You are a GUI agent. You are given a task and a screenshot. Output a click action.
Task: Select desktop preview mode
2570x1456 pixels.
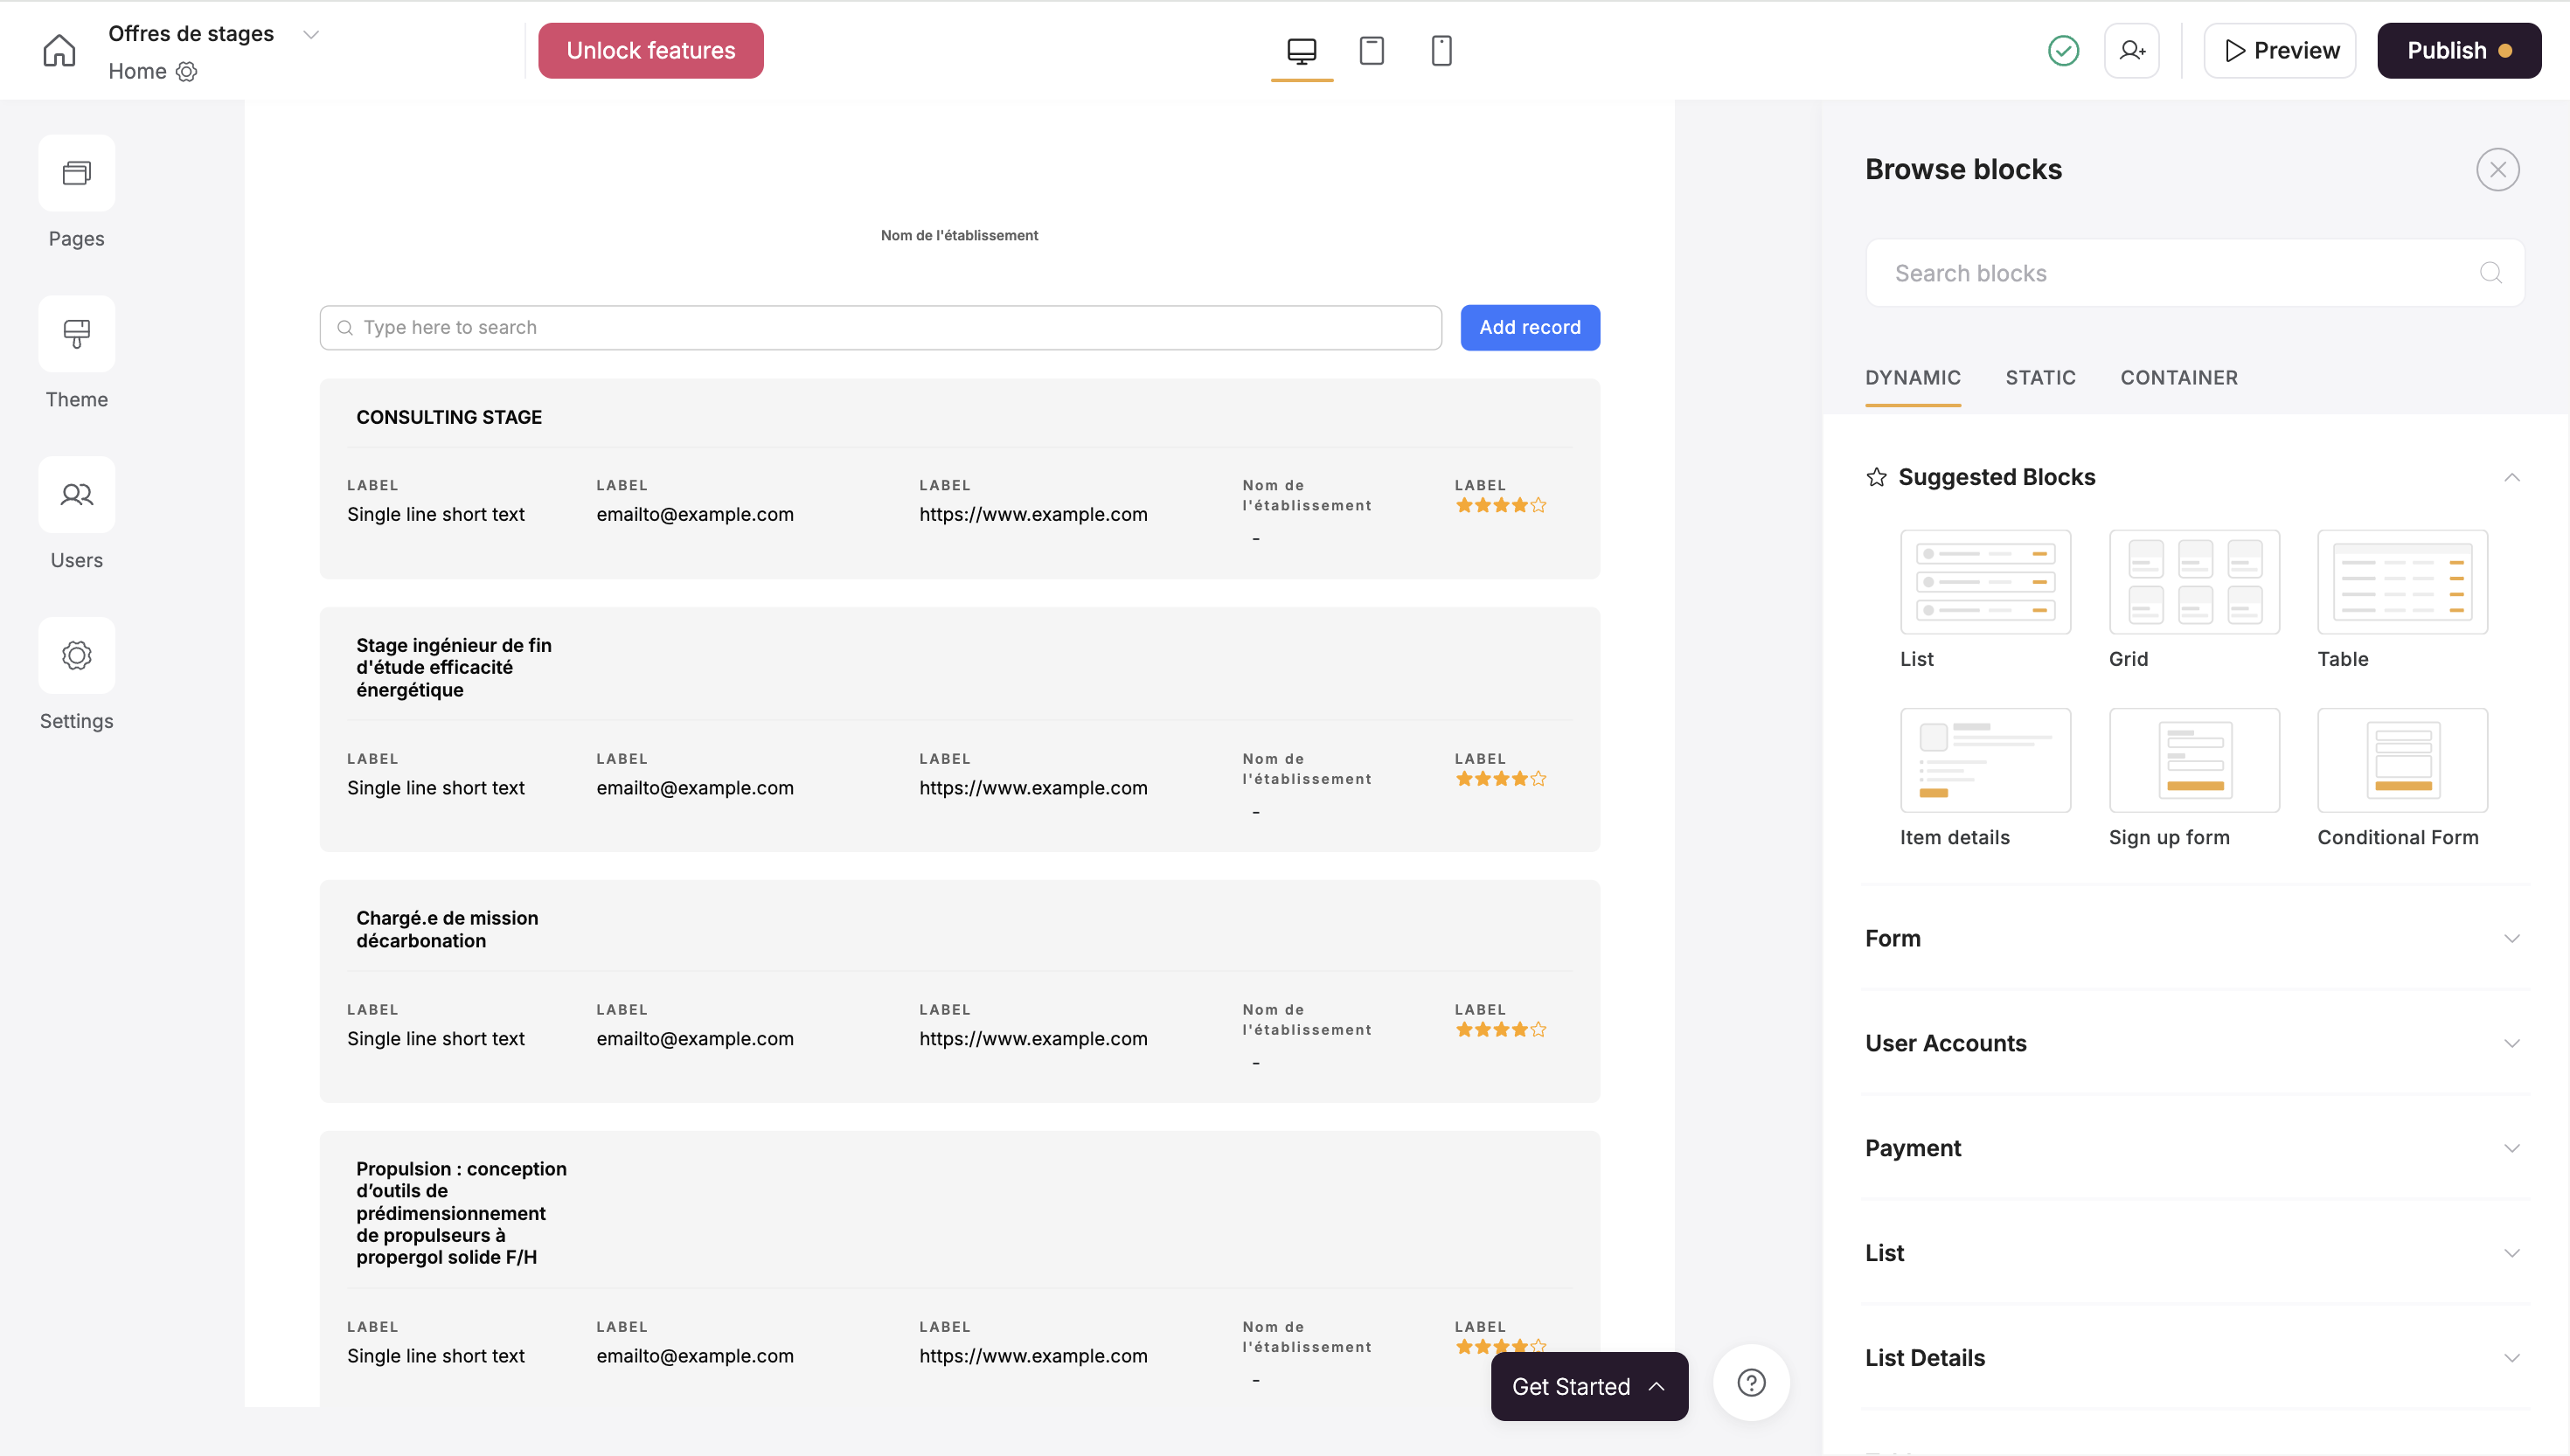pos(1301,50)
